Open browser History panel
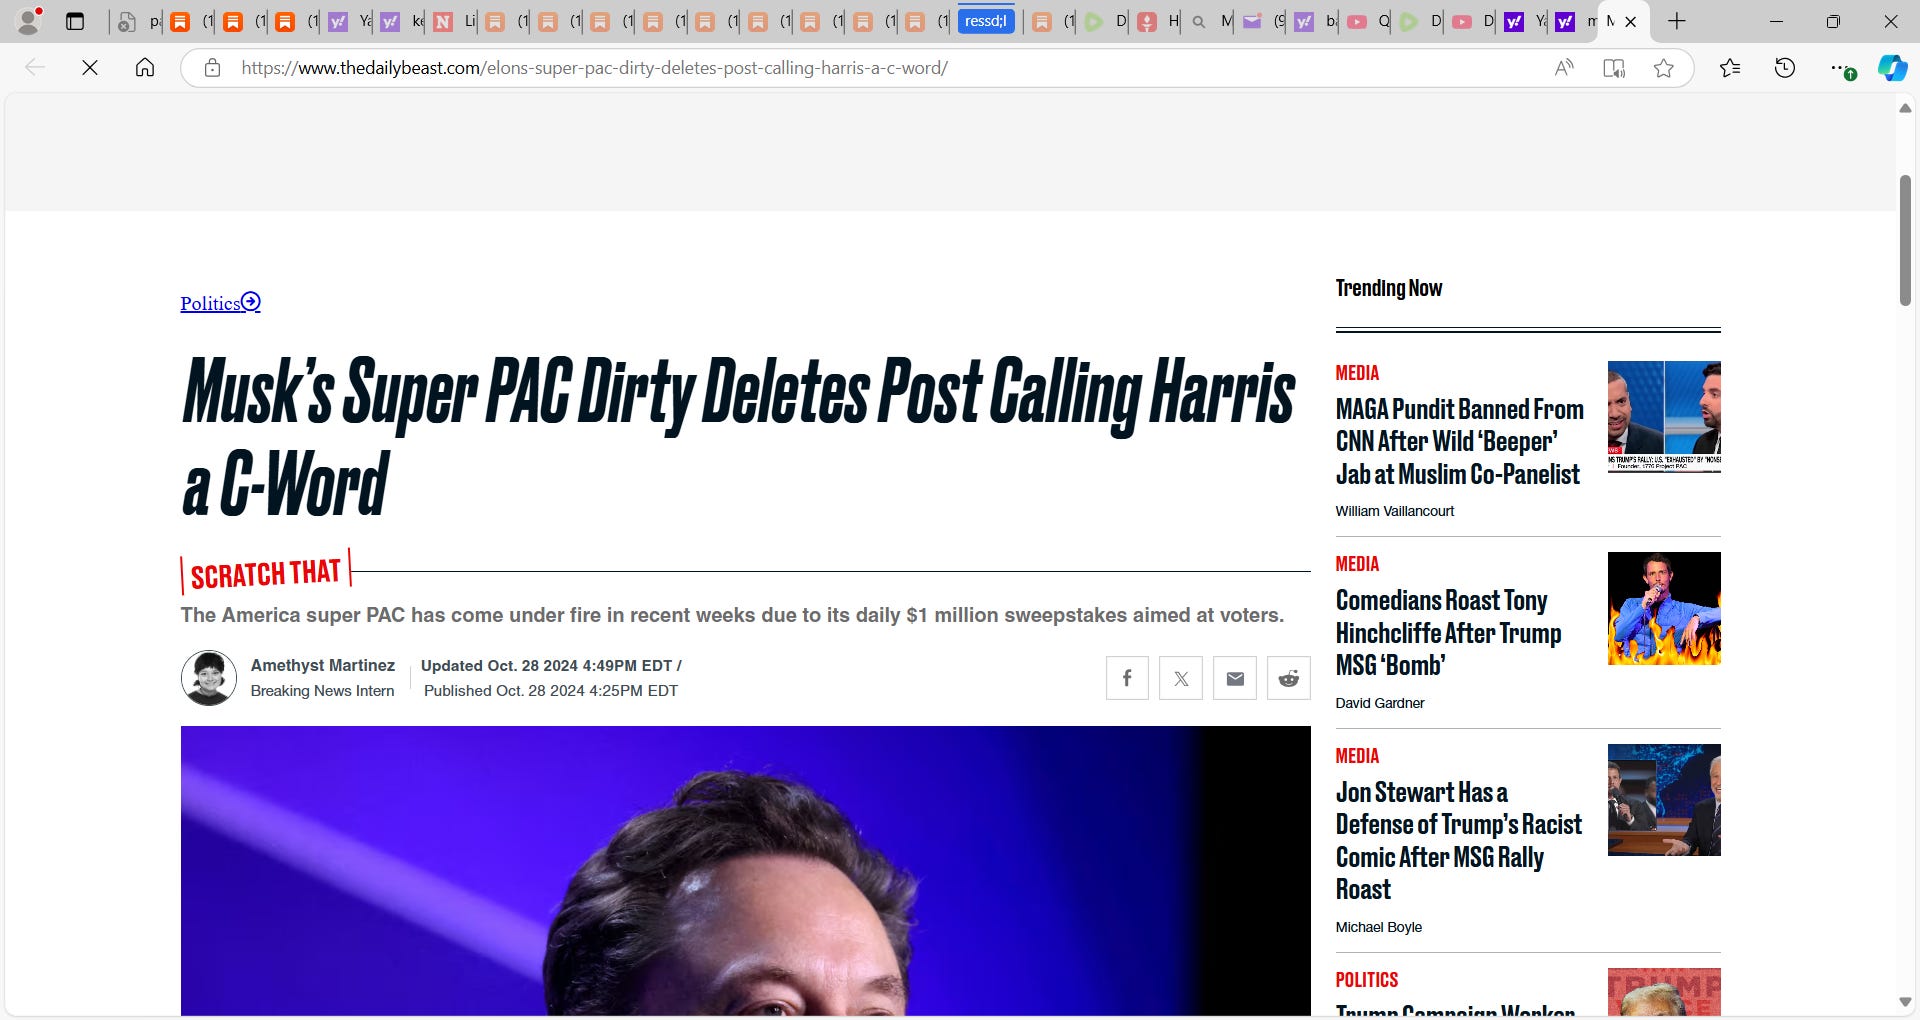This screenshot has height=1020, width=1920. (x=1785, y=68)
